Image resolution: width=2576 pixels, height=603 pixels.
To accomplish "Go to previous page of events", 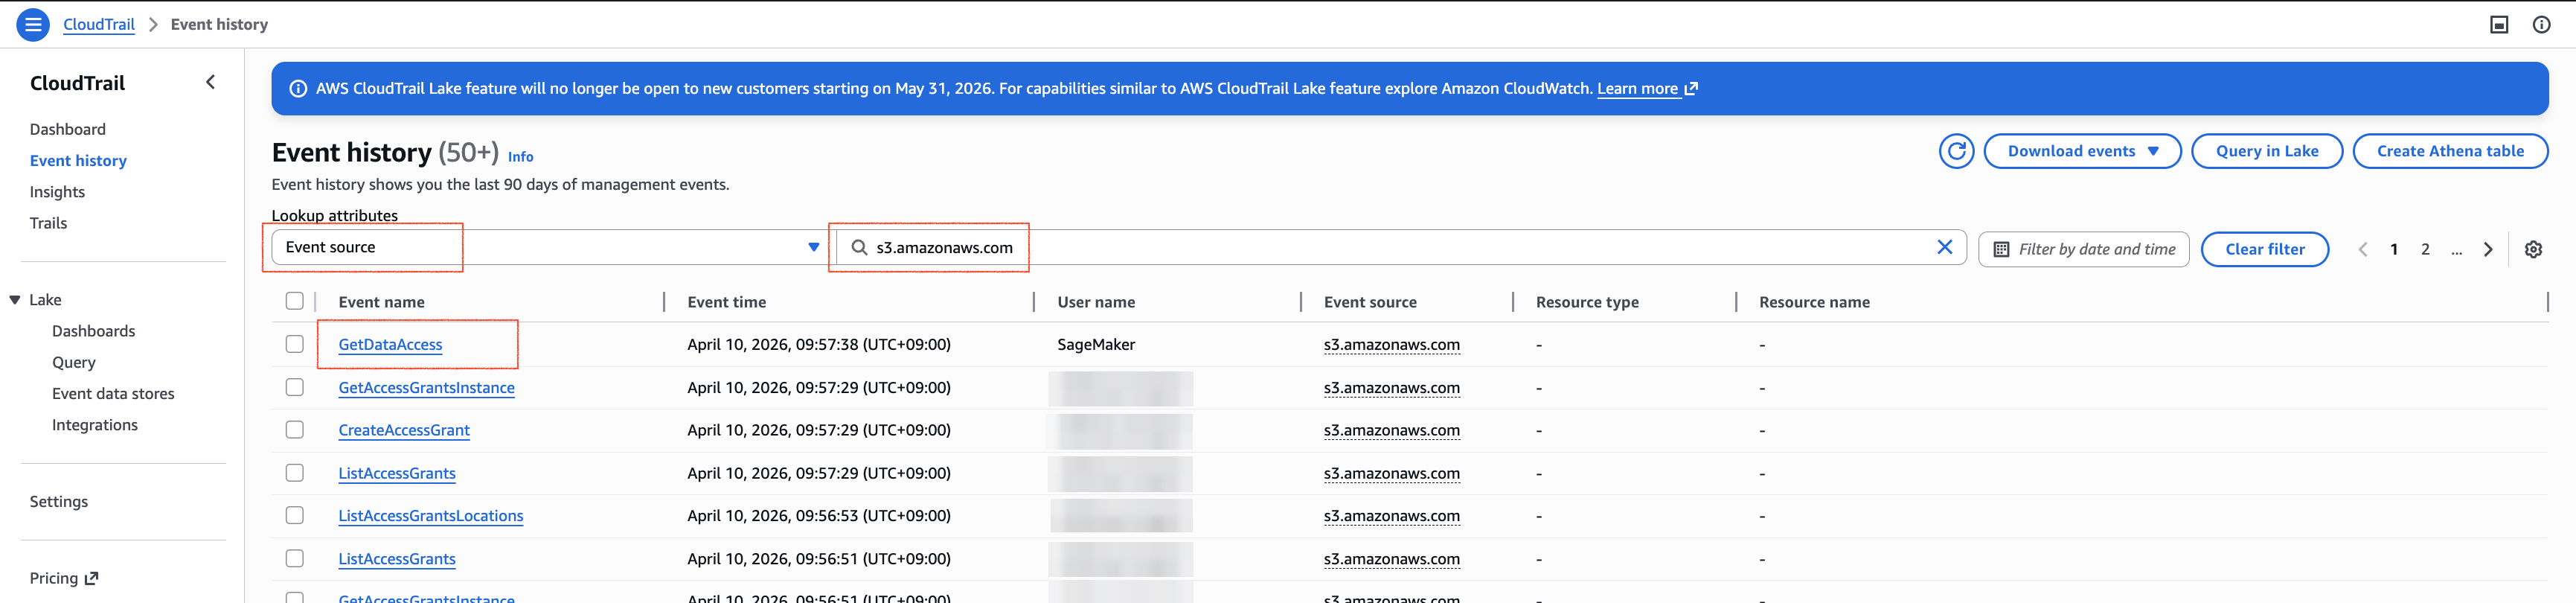I will pyautogui.click(x=2362, y=249).
